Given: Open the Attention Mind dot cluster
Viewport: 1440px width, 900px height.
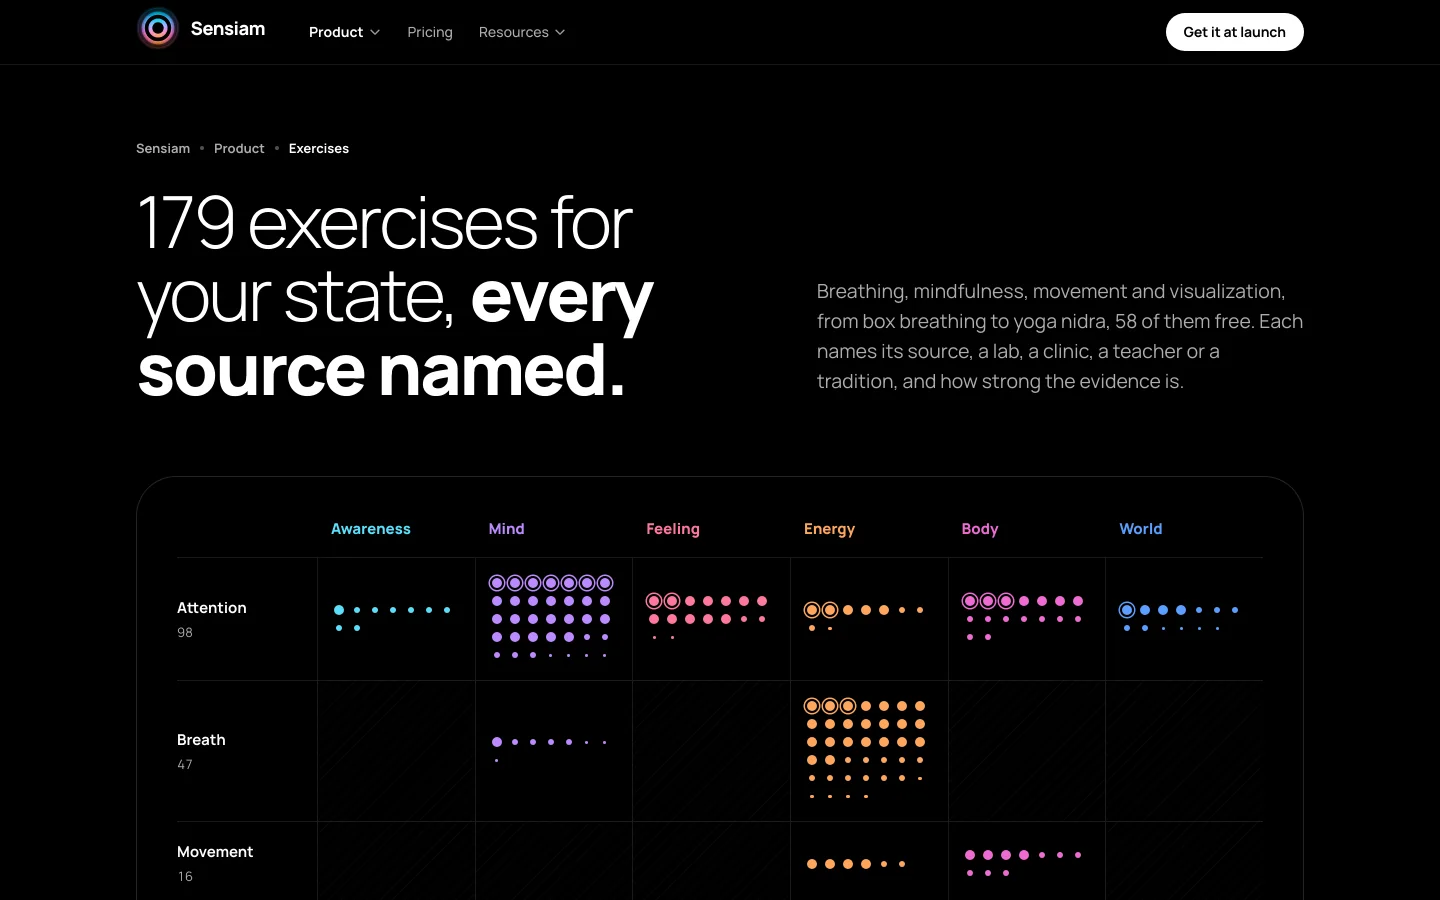Looking at the screenshot, I should pyautogui.click(x=551, y=619).
